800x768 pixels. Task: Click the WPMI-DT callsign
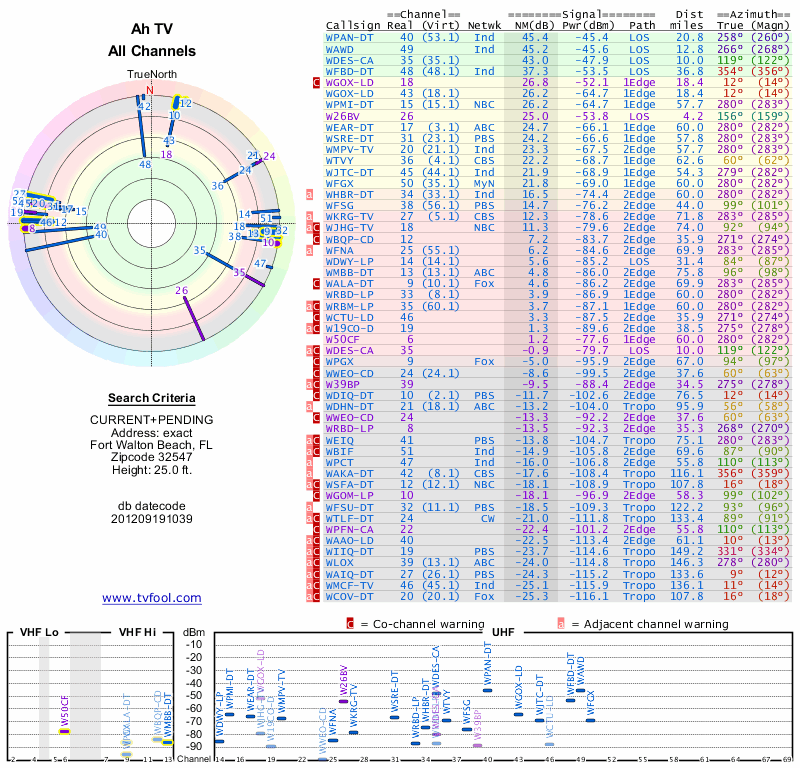[349, 105]
